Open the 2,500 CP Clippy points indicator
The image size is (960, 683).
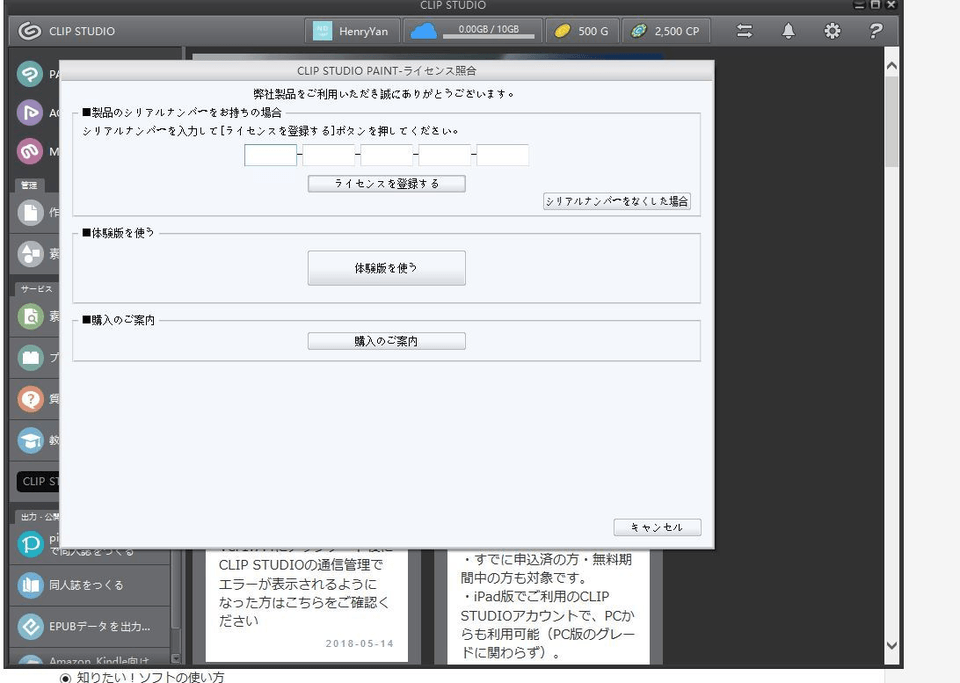tap(666, 31)
